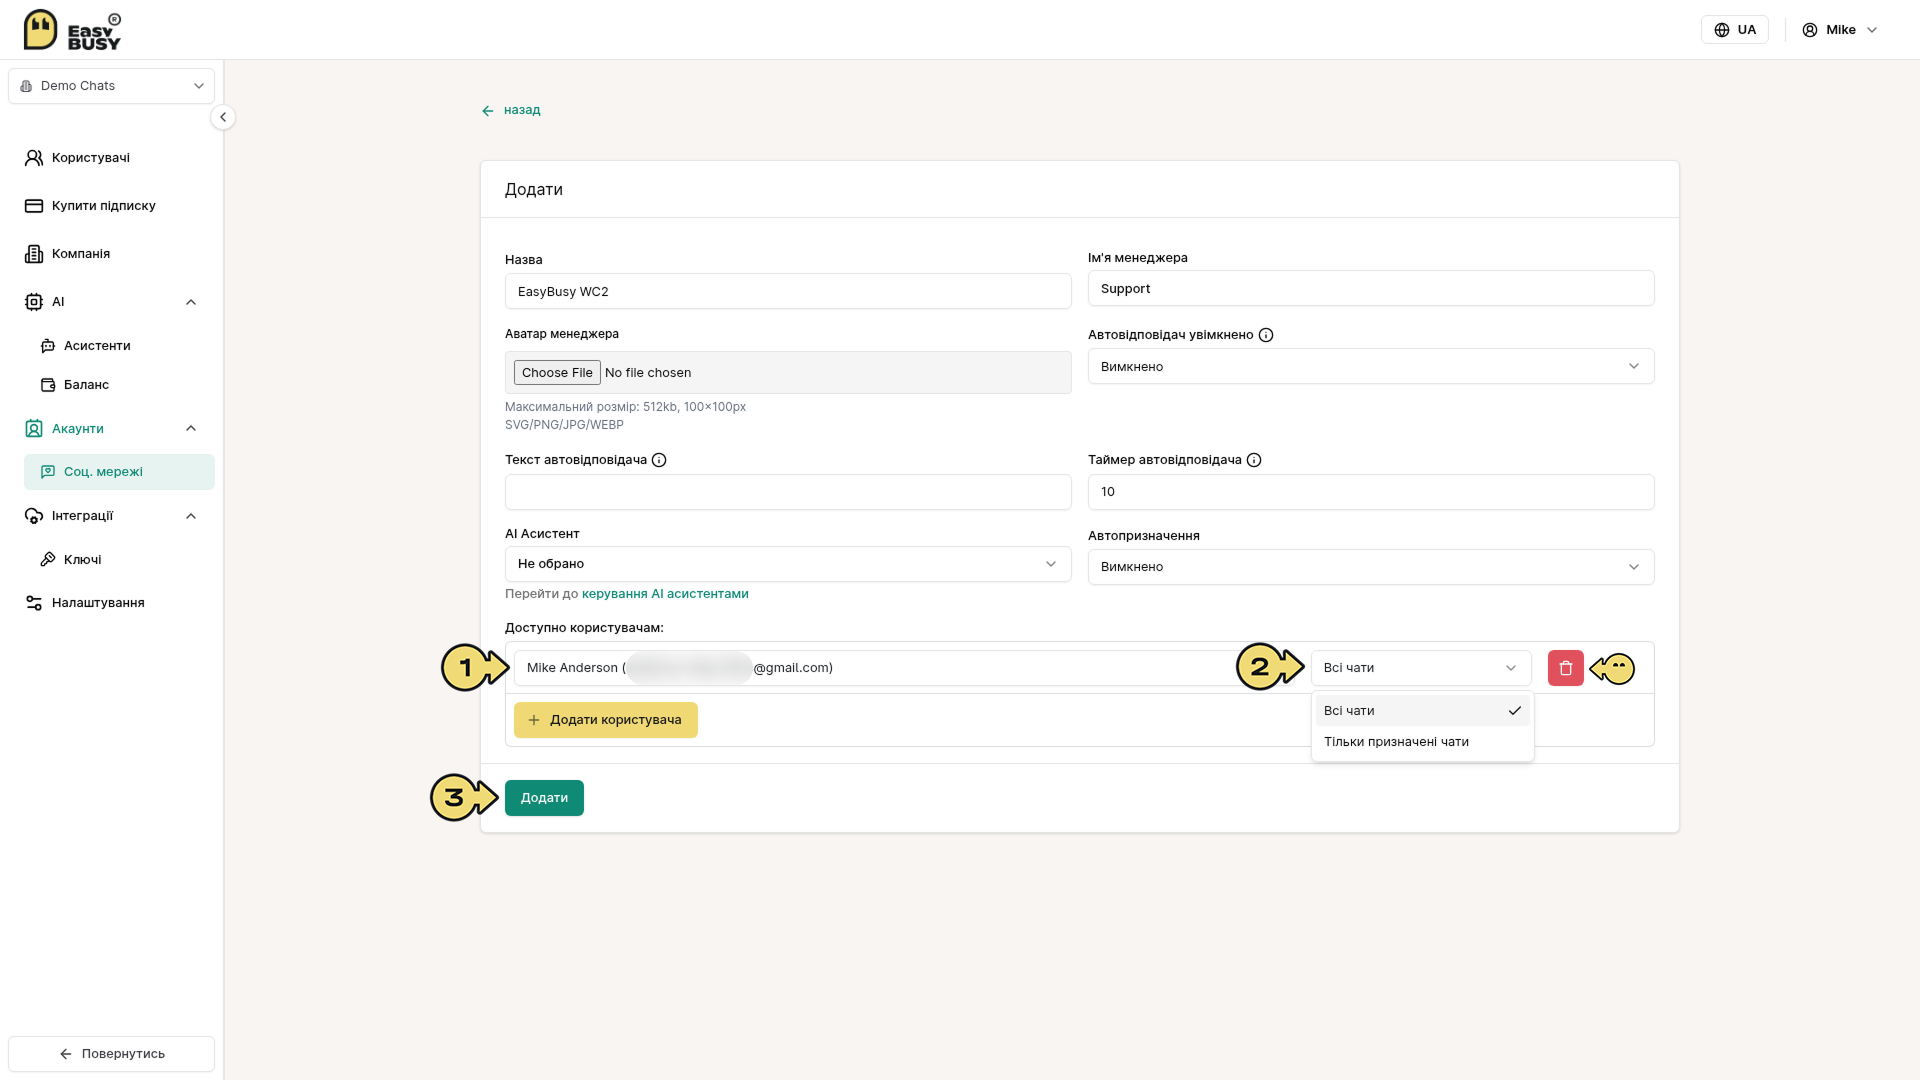Show the Текст автовідповідача info icon

tap(659, 460)
